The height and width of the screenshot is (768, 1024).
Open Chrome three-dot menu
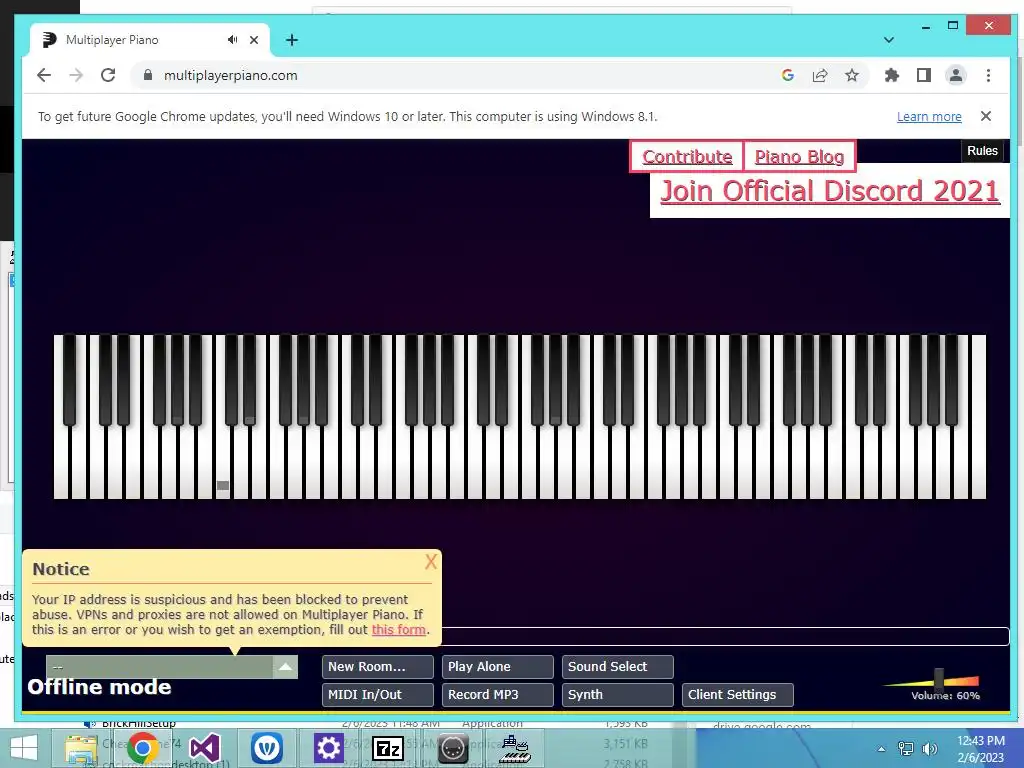click(988, 75)
